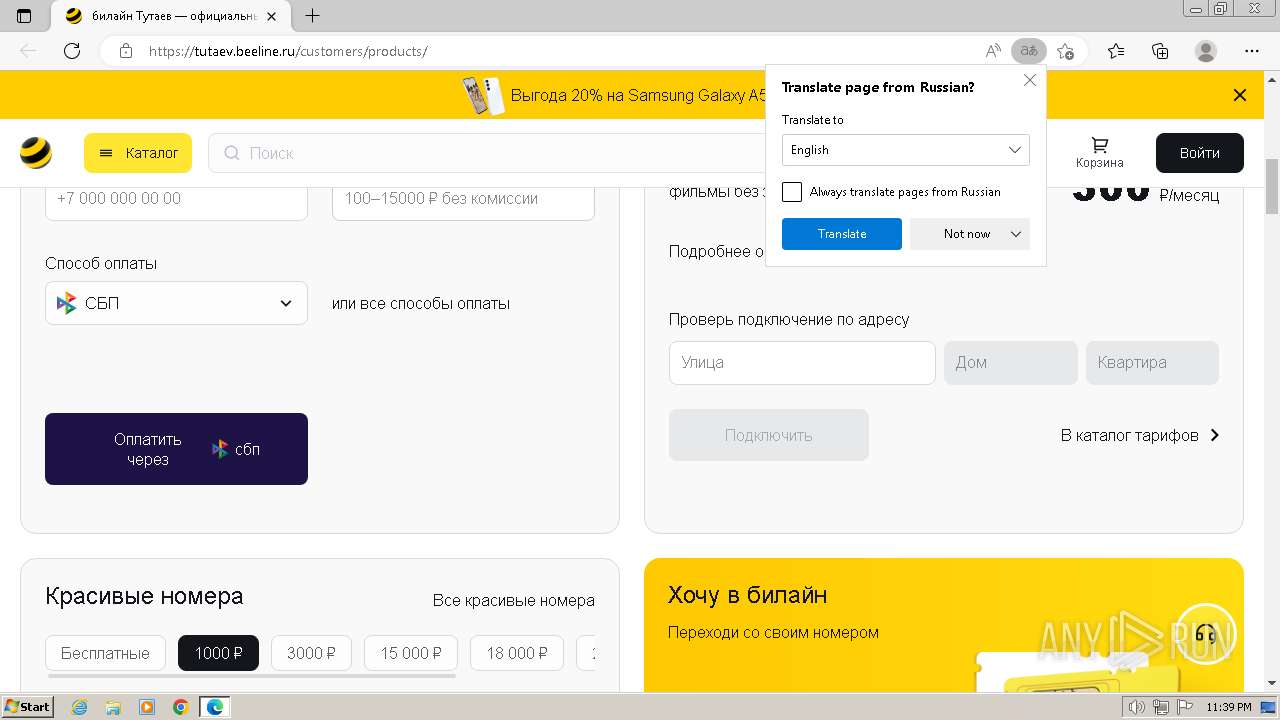Viewport: 1280px width, 720px height.
Task: Close the Translate page popup
Action: pyautogui.click(x=1030, y=81)
